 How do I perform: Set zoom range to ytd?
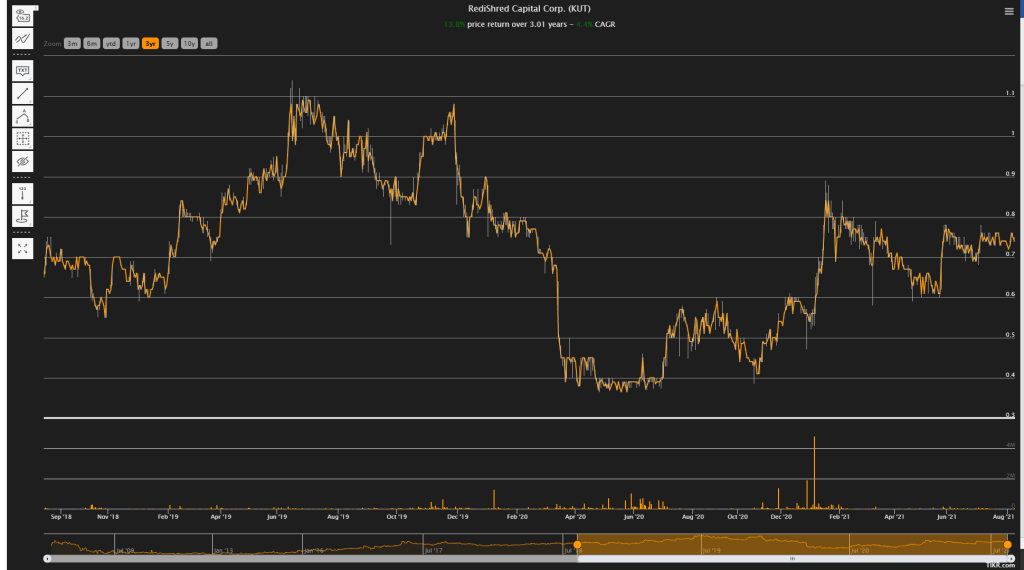pyautogui.click(x=111, y=44)
